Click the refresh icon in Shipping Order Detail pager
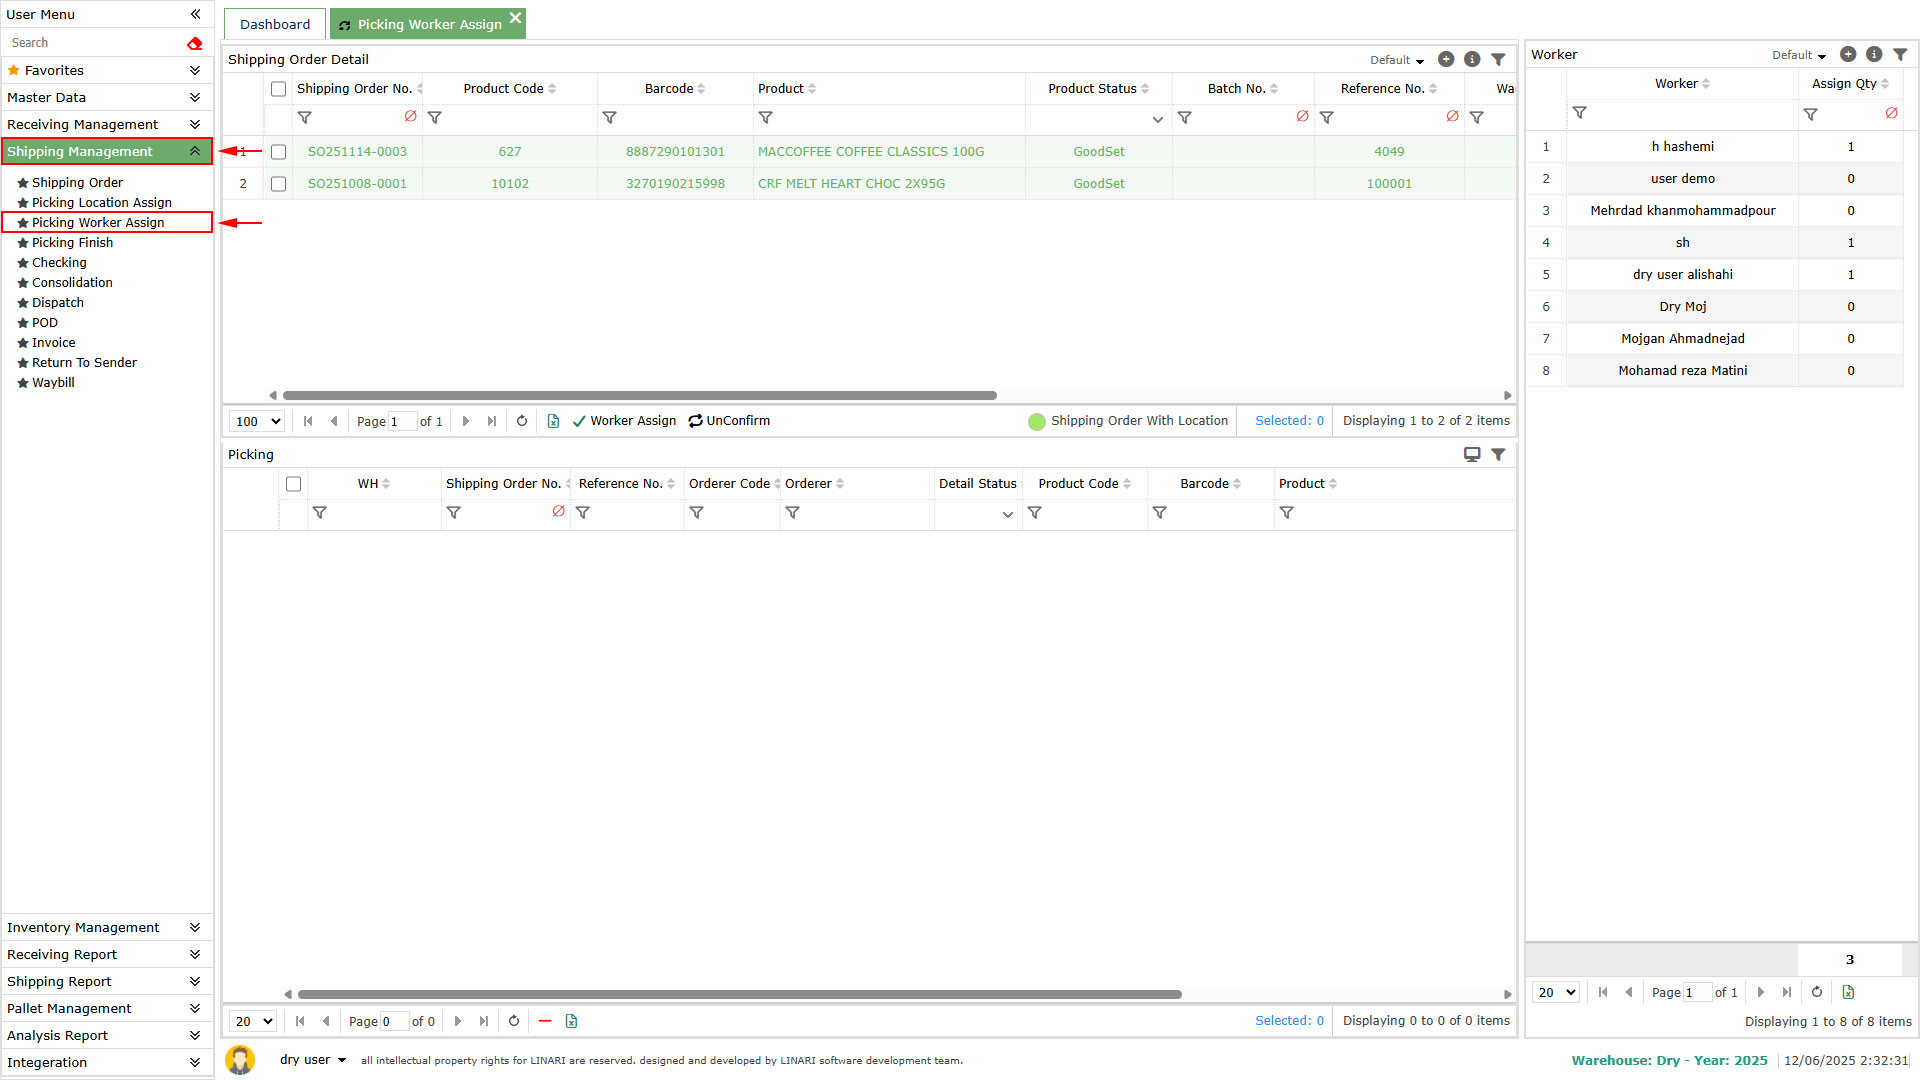The width and height of the screenshot is (1920, 1080). pos(522,421)
